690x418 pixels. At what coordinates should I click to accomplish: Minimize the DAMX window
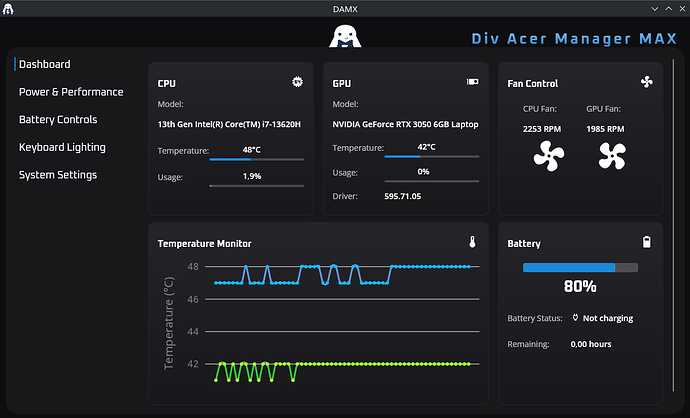(x=655, y=9)
